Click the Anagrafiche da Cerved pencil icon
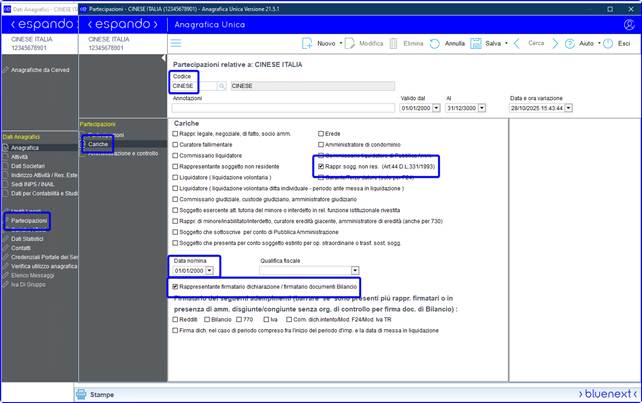Screen dimensions: 642x403 click(5, 70)
